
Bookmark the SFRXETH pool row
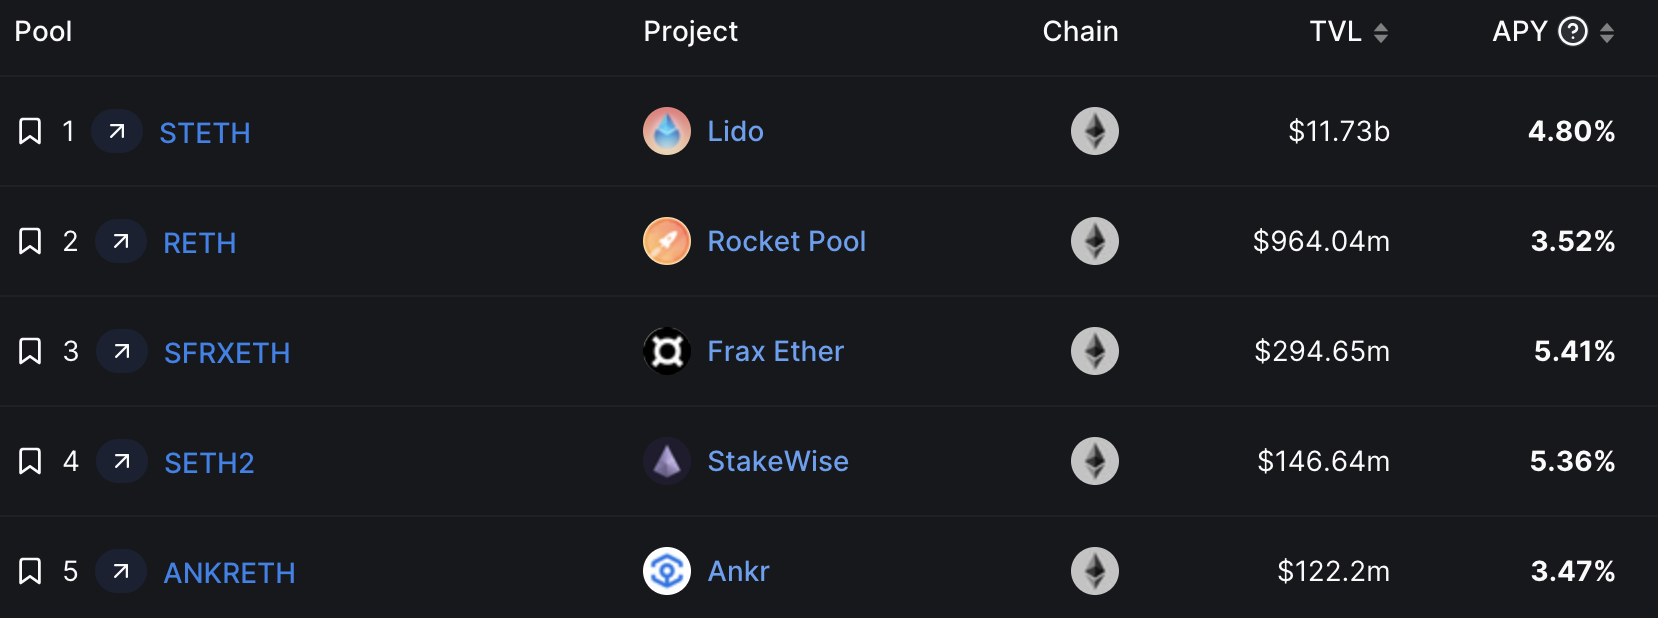30,351
